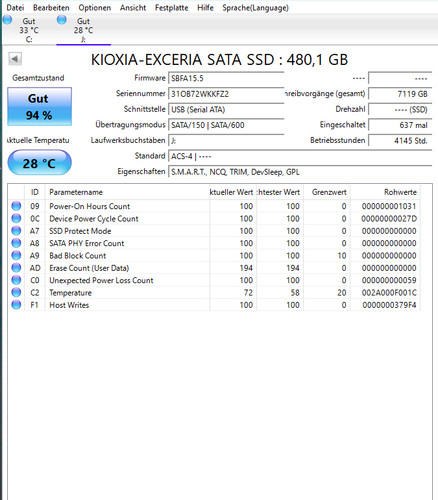Click raw value 00000000027D

(x=389, y=219)
